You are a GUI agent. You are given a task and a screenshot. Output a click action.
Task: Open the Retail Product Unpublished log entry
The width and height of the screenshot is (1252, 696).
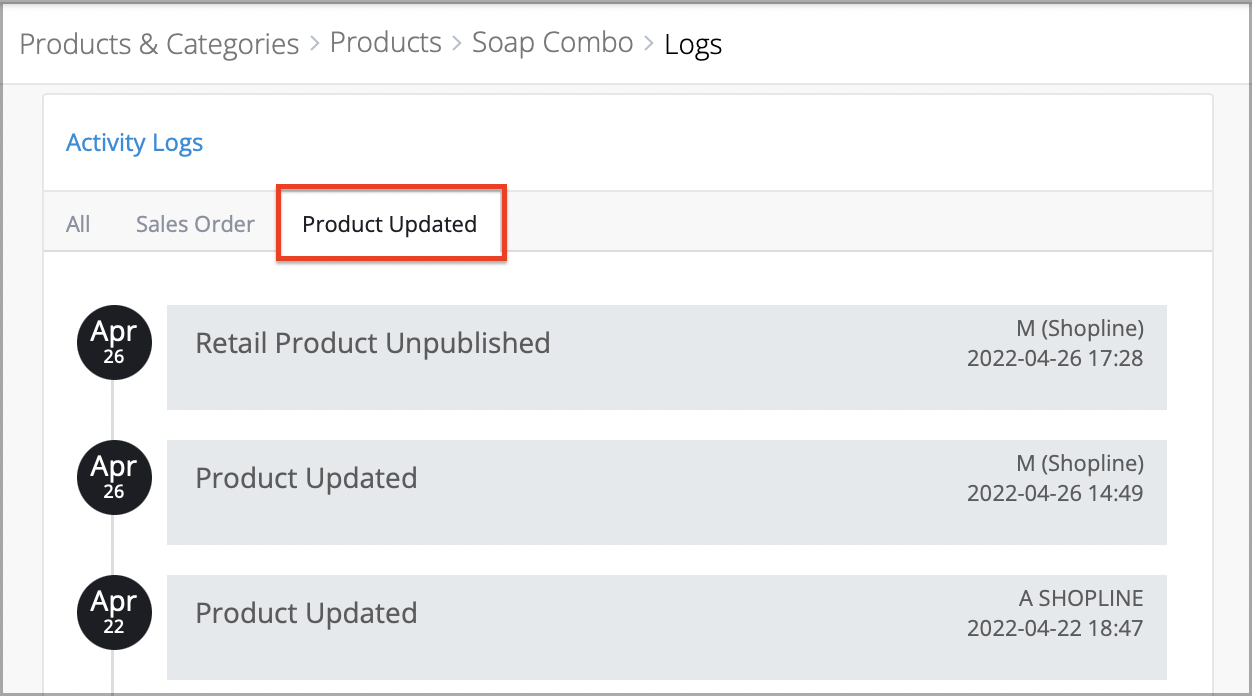(666, 357)
